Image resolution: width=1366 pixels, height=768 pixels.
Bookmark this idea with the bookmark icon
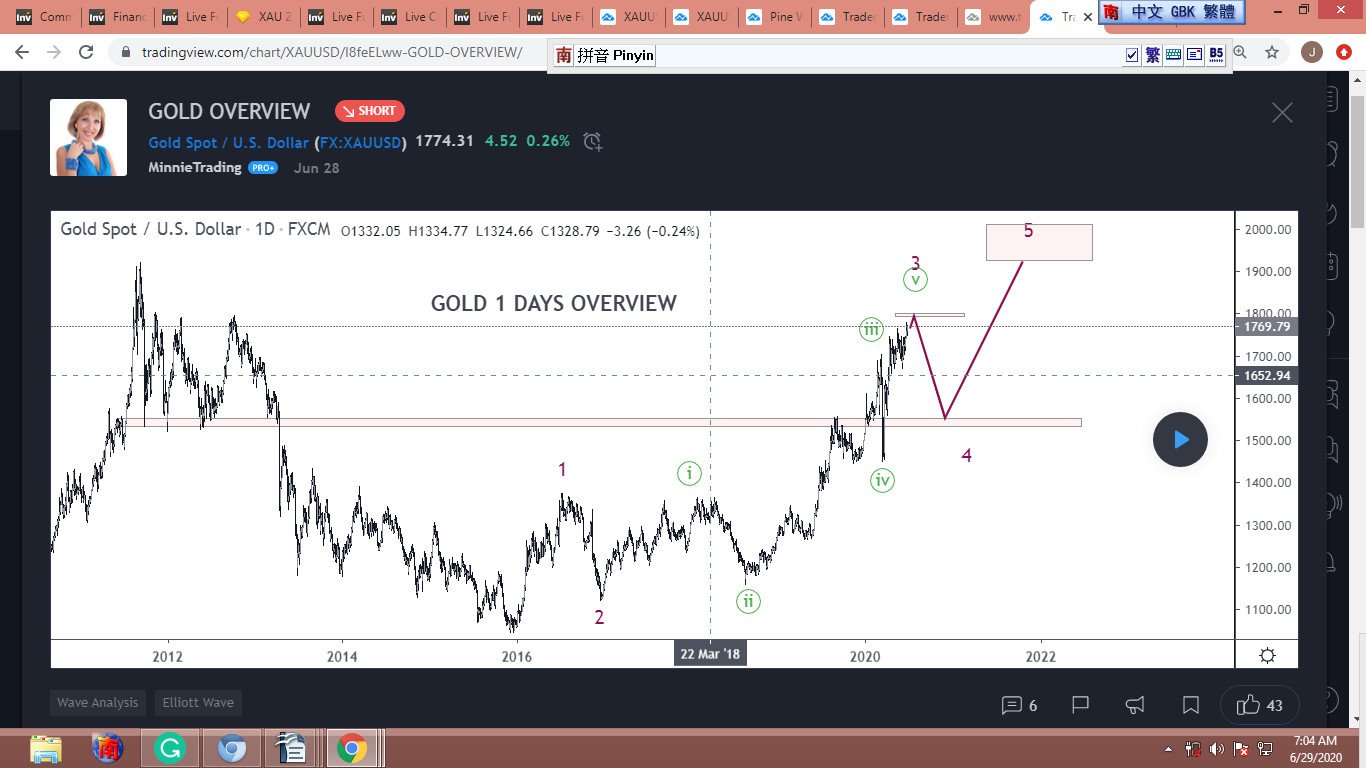[1190, 705]
